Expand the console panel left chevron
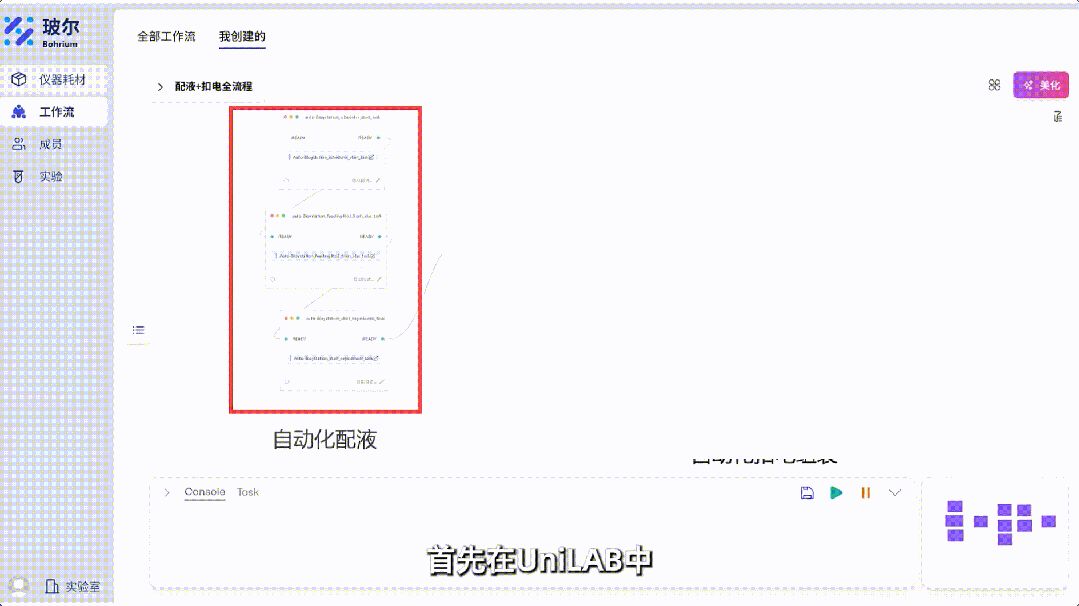This screenshot has height=606, width=1079. tap(167, 492)
